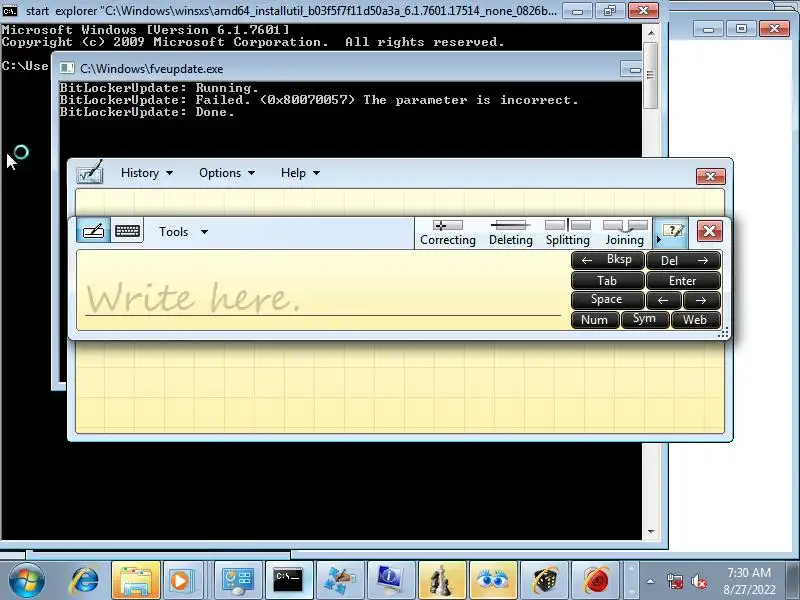Viewport: 800px width, 600px height.
Task: Show hidden system tray icons
Action: pyautogui.click(x=651, y=581)
